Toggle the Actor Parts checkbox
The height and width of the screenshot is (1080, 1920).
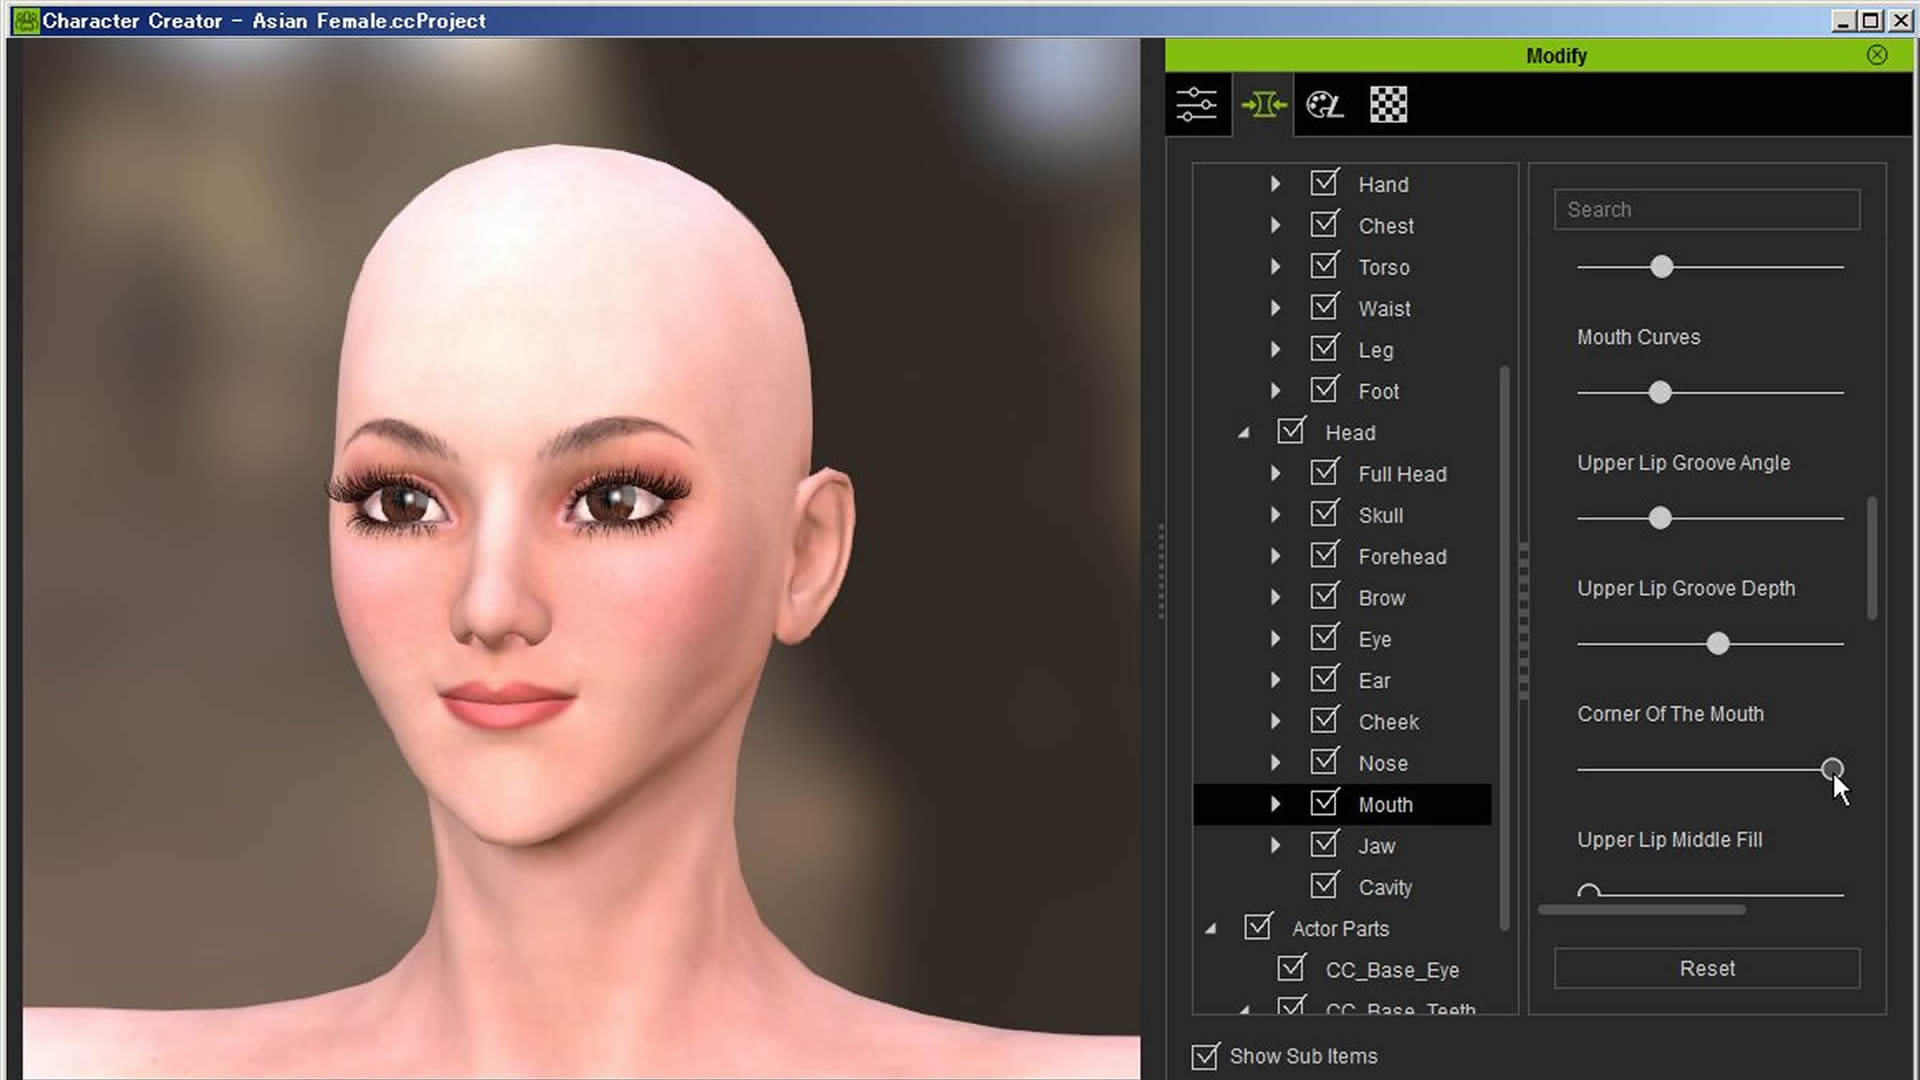point(1258,927)
